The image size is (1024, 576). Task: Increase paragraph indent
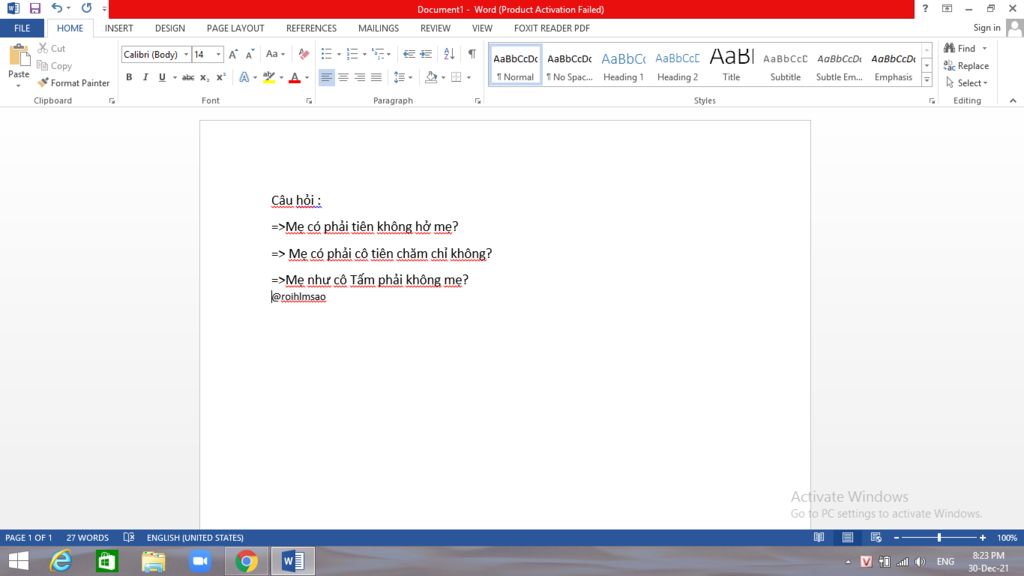click(426, 54)
